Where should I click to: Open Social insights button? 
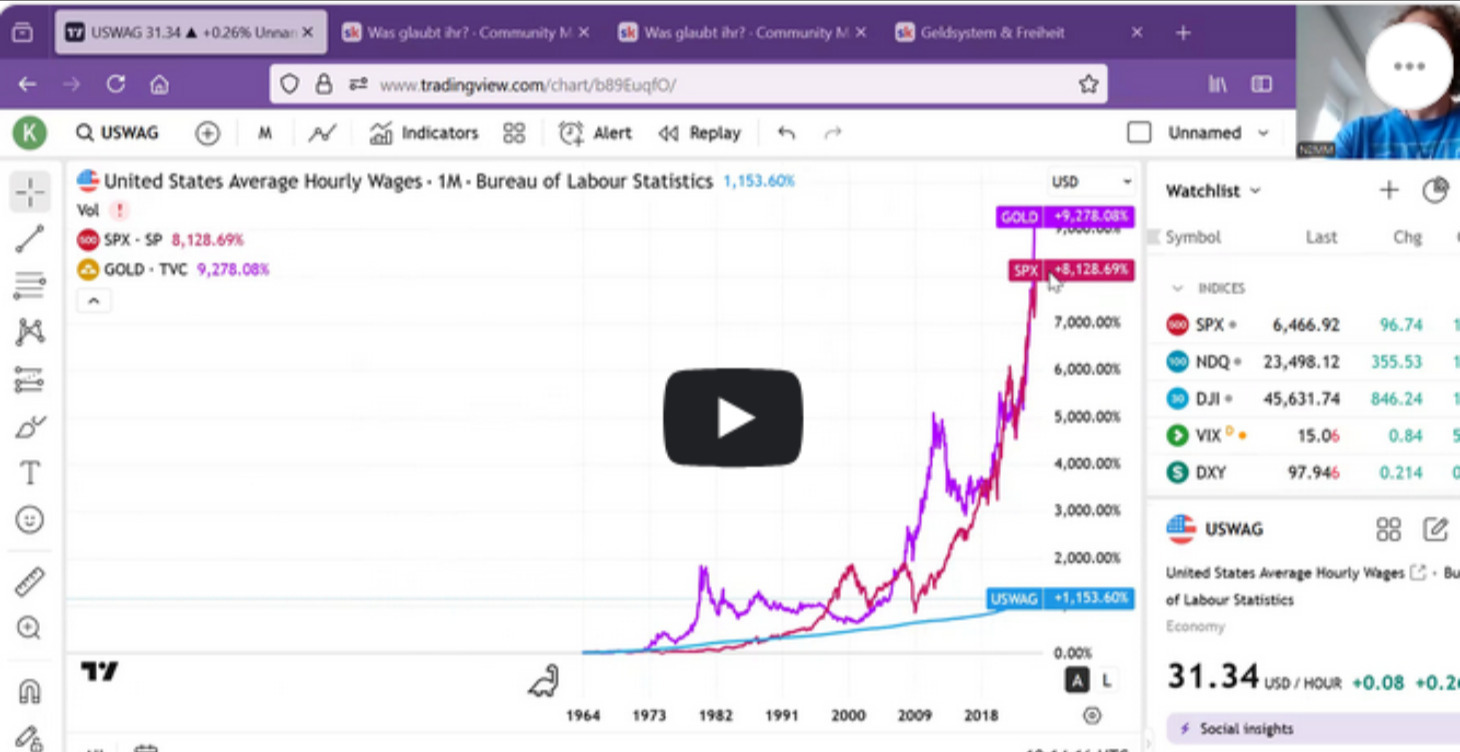1313,729
